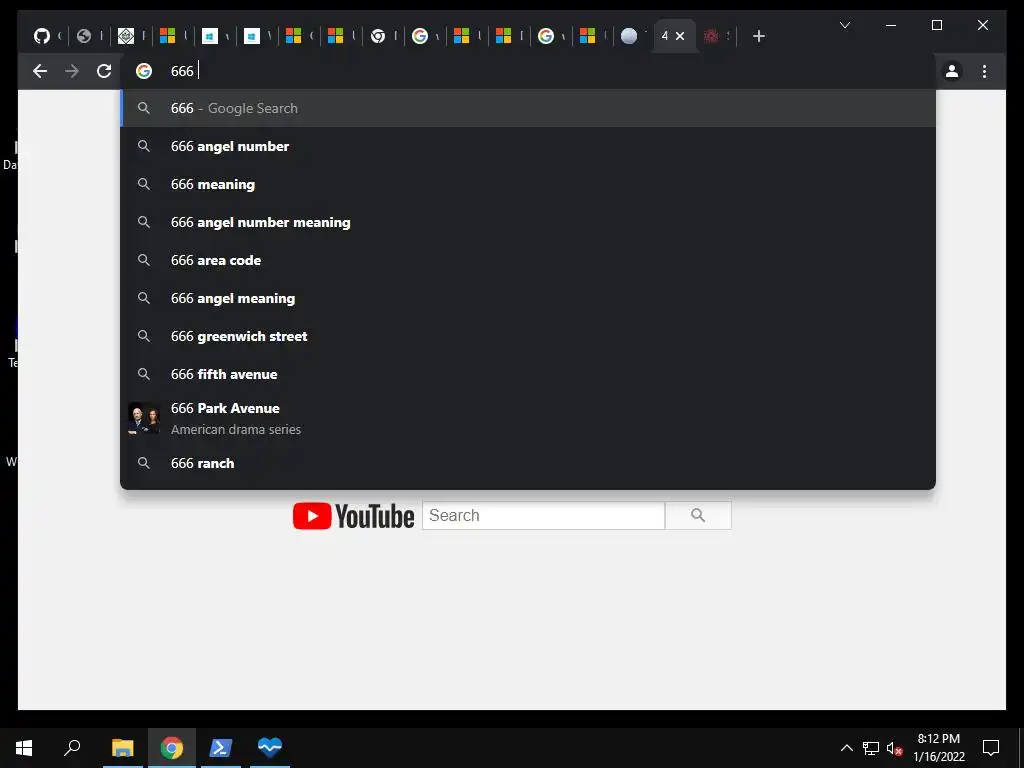Viewport: 1024px width, 768px height.
Task: Open a new tab with the plus button
Action: coord(758,36)
